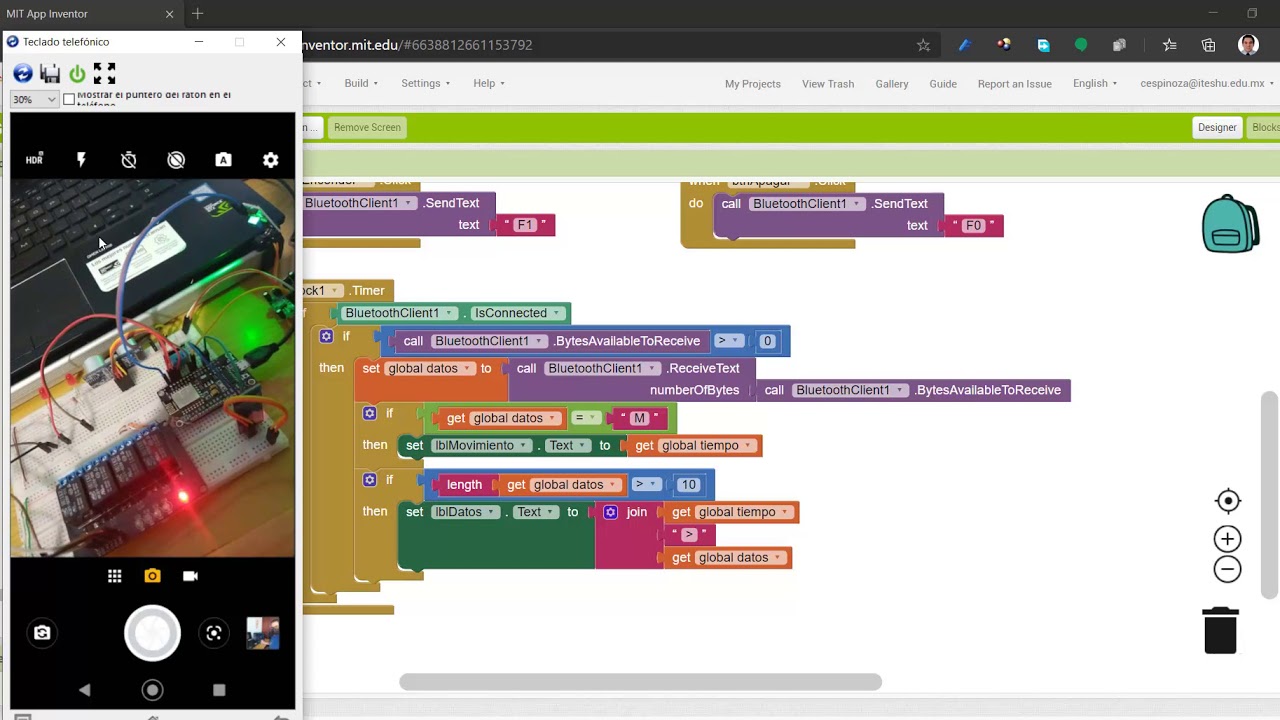
Task: Click the Remove Screen button
Action: (367, 127)
